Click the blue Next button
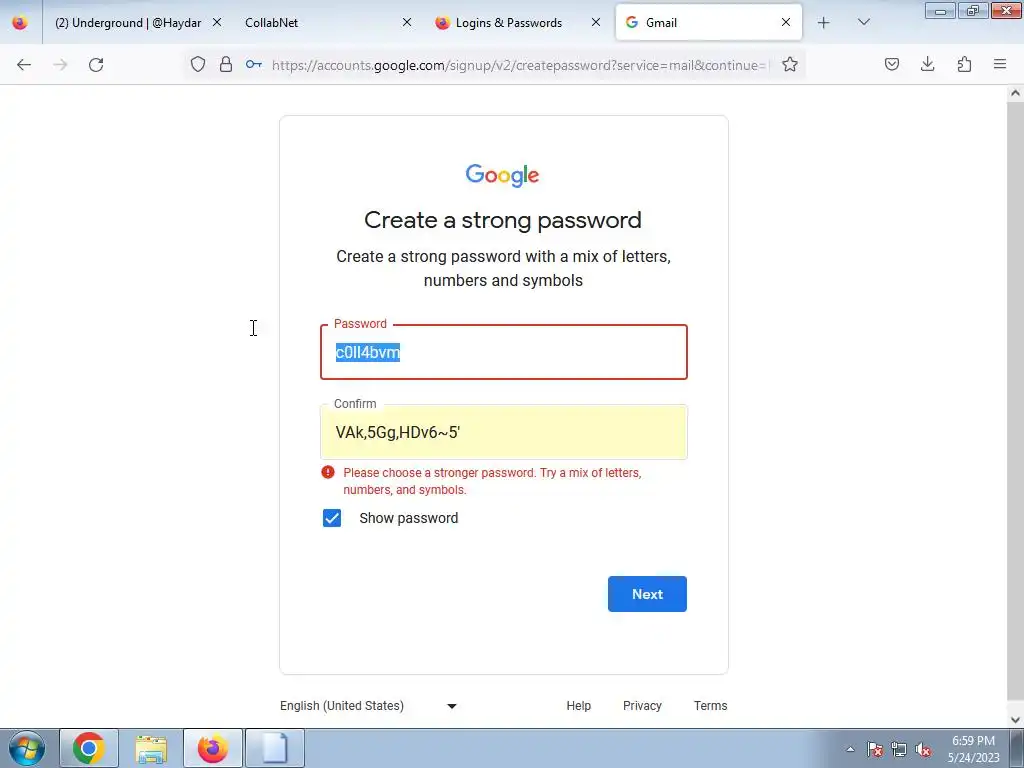Image resolution: width=1024 pixels, height=768 pixels. [x=647, y=594]
